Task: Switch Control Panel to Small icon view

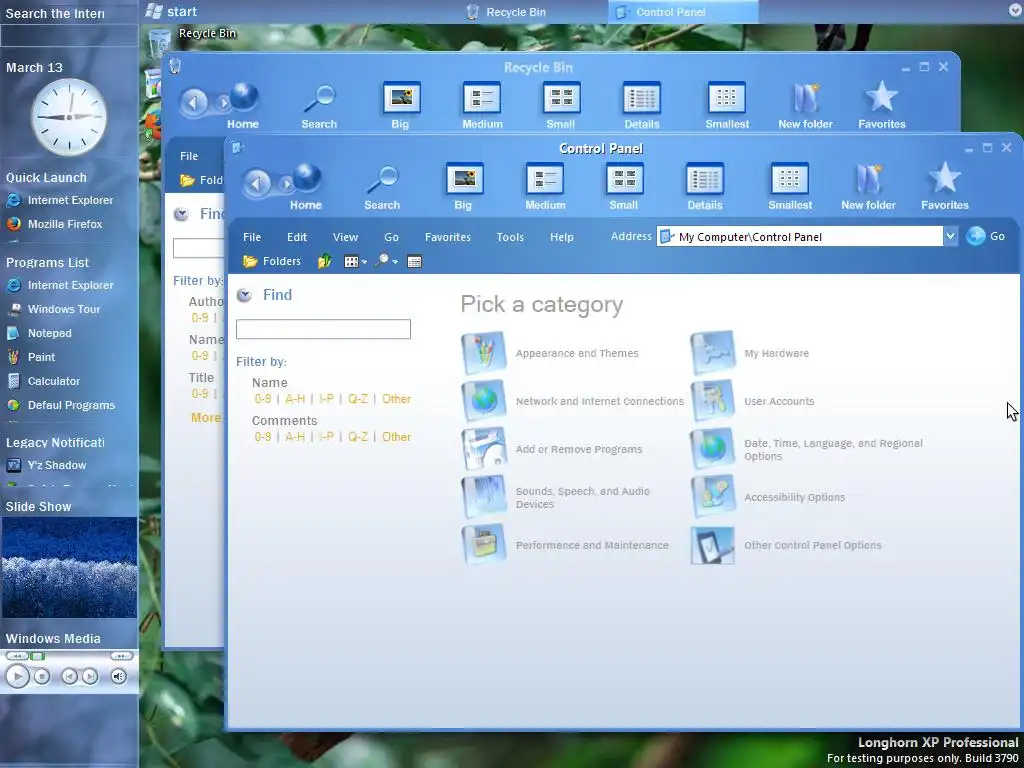Action: (624, 187)
